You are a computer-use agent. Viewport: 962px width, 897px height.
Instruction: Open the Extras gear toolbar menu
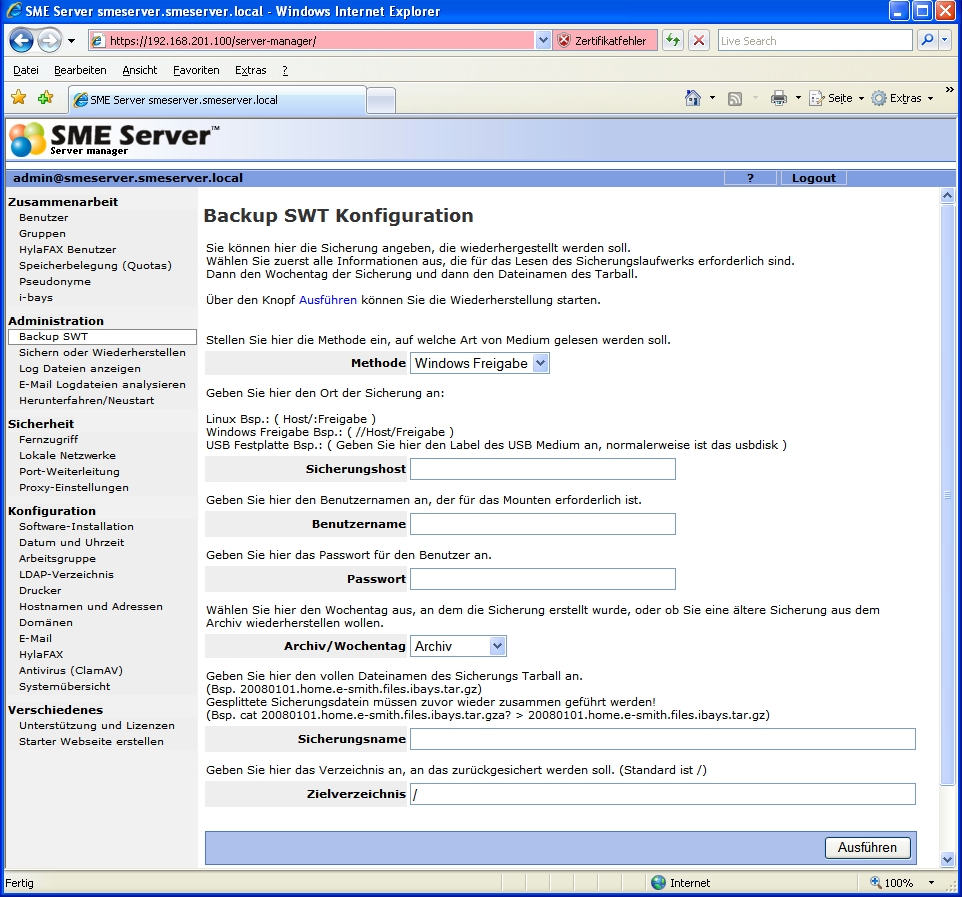pyautogui.click(x=902, y=98)
